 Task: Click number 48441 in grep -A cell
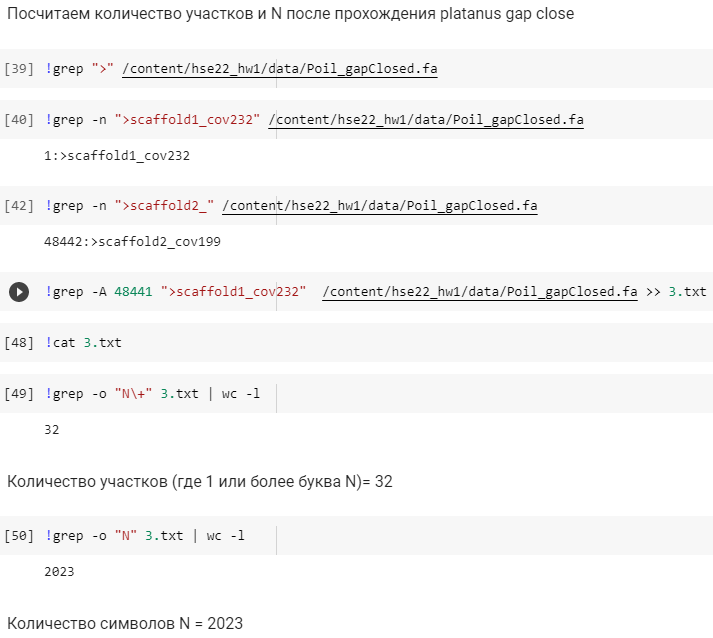pyautogui.click(x=133, y=291)
